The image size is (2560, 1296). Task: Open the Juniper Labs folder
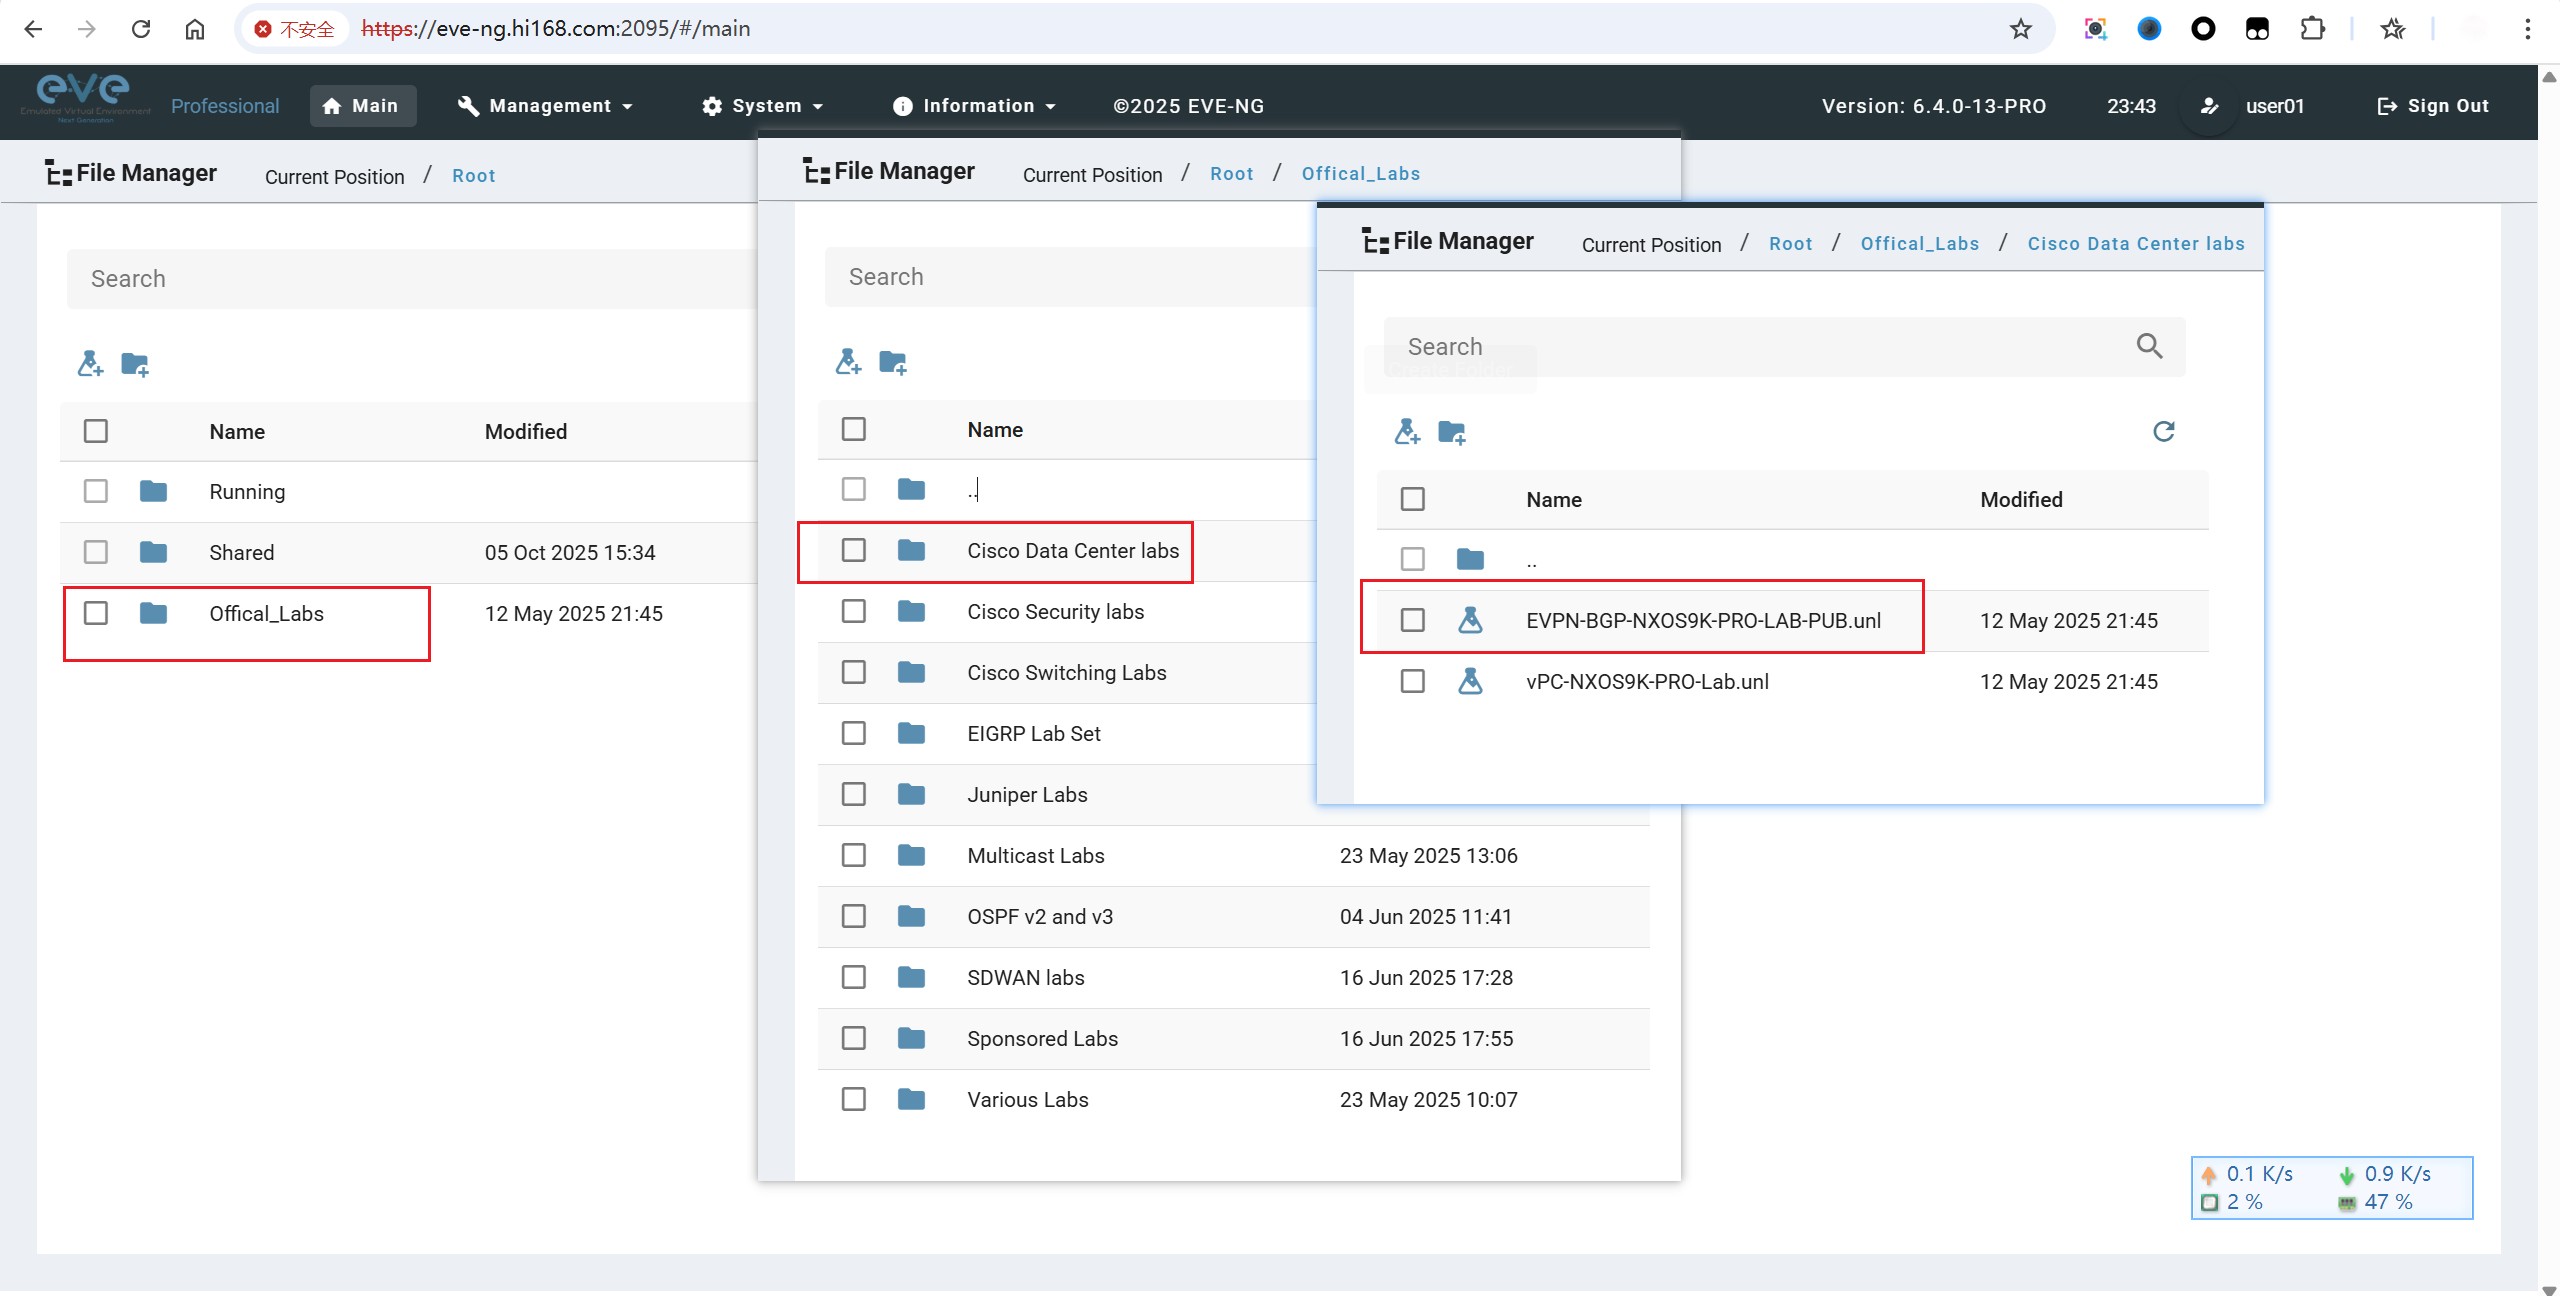(1027, 794)
